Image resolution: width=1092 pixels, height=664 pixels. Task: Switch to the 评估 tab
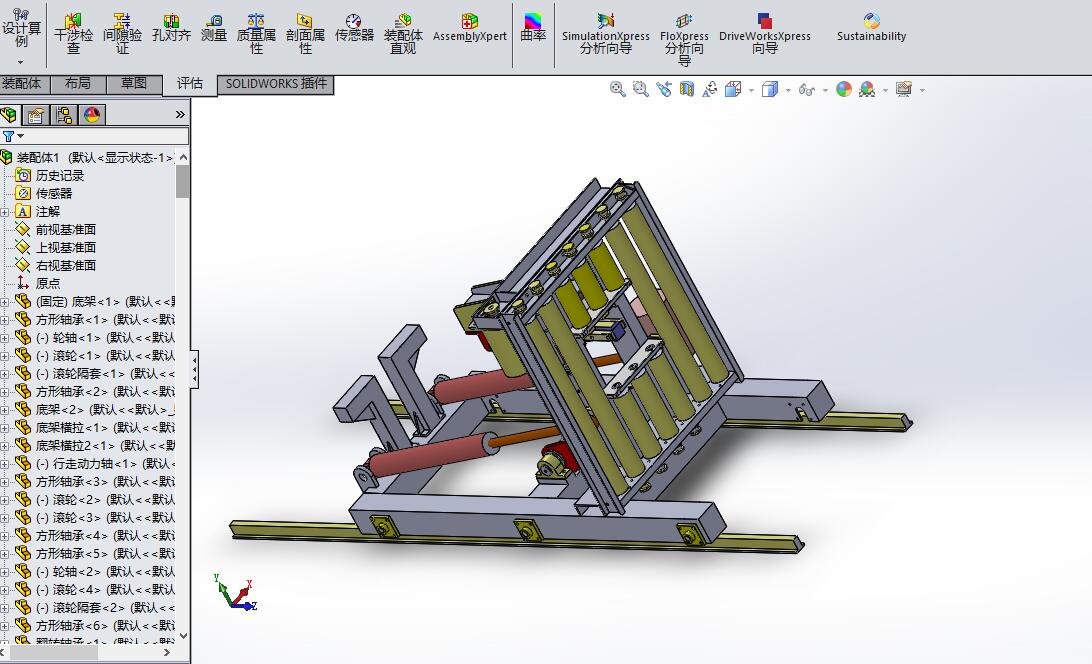189,84
